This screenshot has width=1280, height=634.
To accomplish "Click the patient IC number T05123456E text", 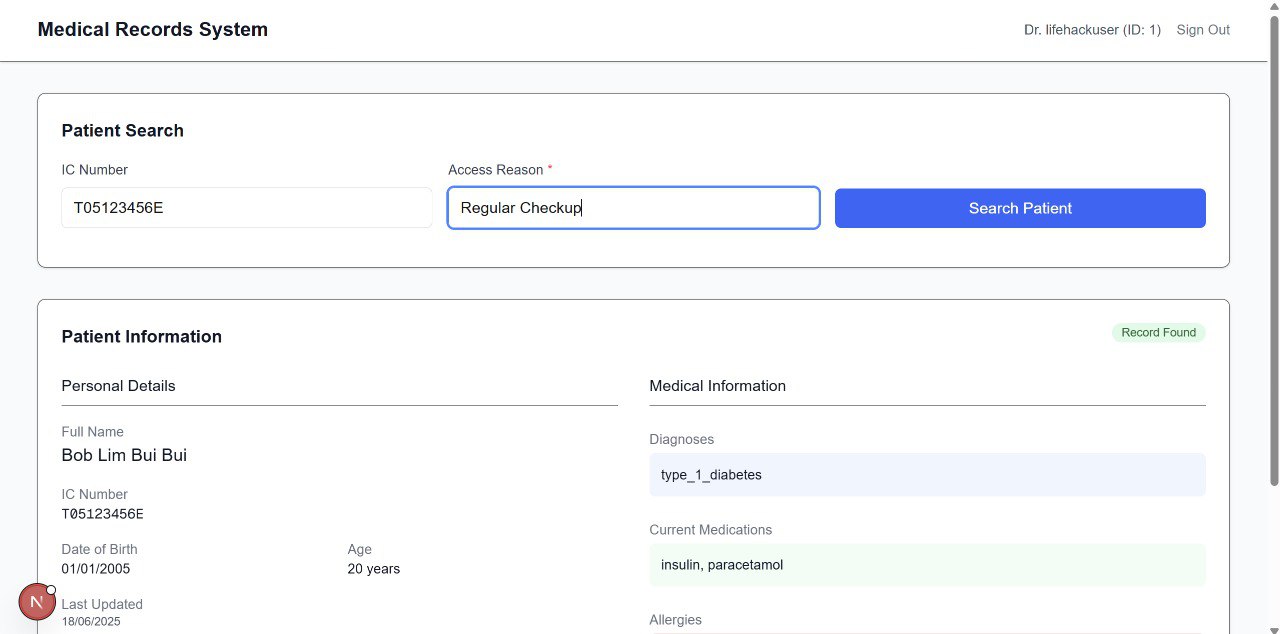I will (103, 514).
